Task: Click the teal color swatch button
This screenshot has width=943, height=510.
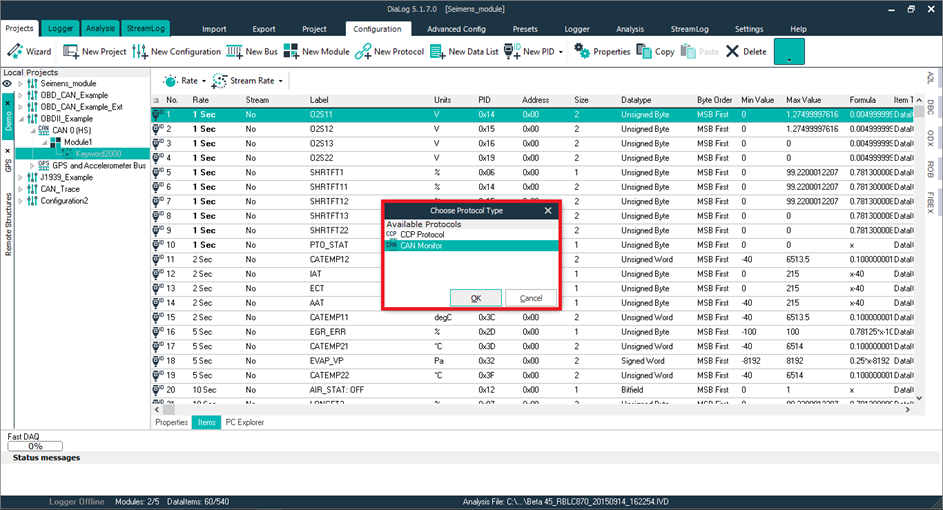Action: point(789,52)
